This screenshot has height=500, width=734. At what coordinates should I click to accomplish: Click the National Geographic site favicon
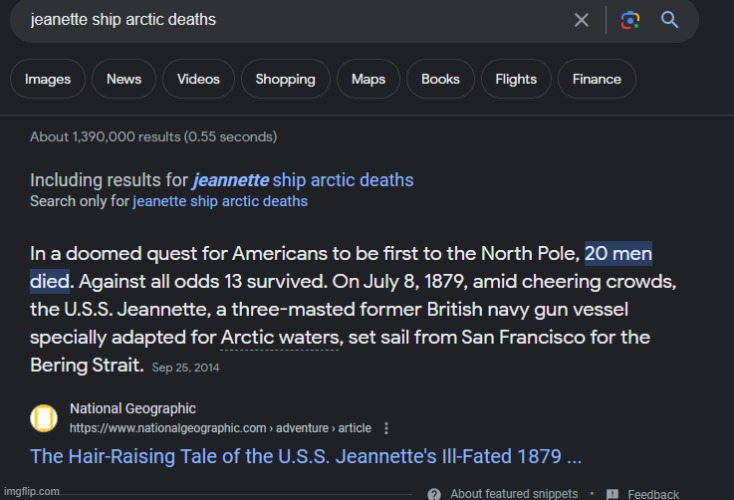(44, 418)
